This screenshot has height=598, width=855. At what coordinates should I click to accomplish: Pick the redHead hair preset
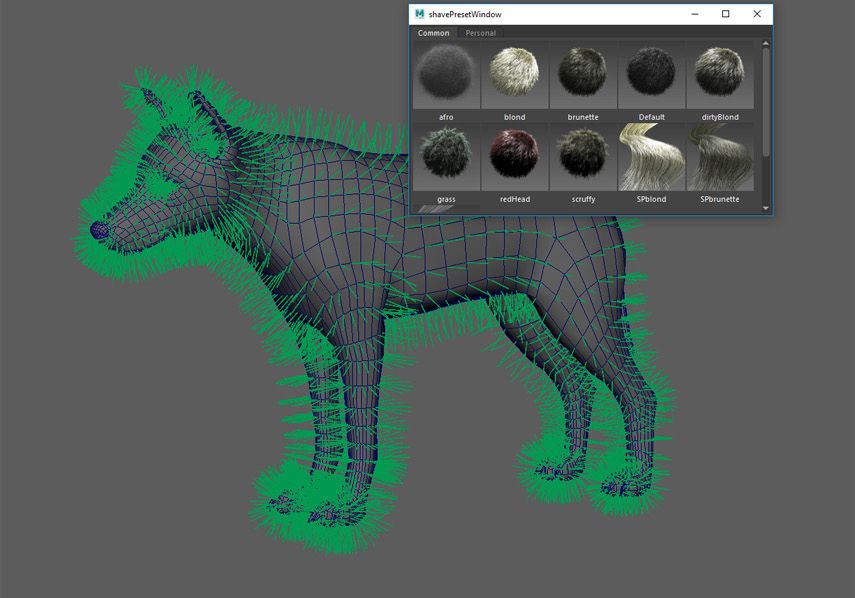(x=514, y=157)
